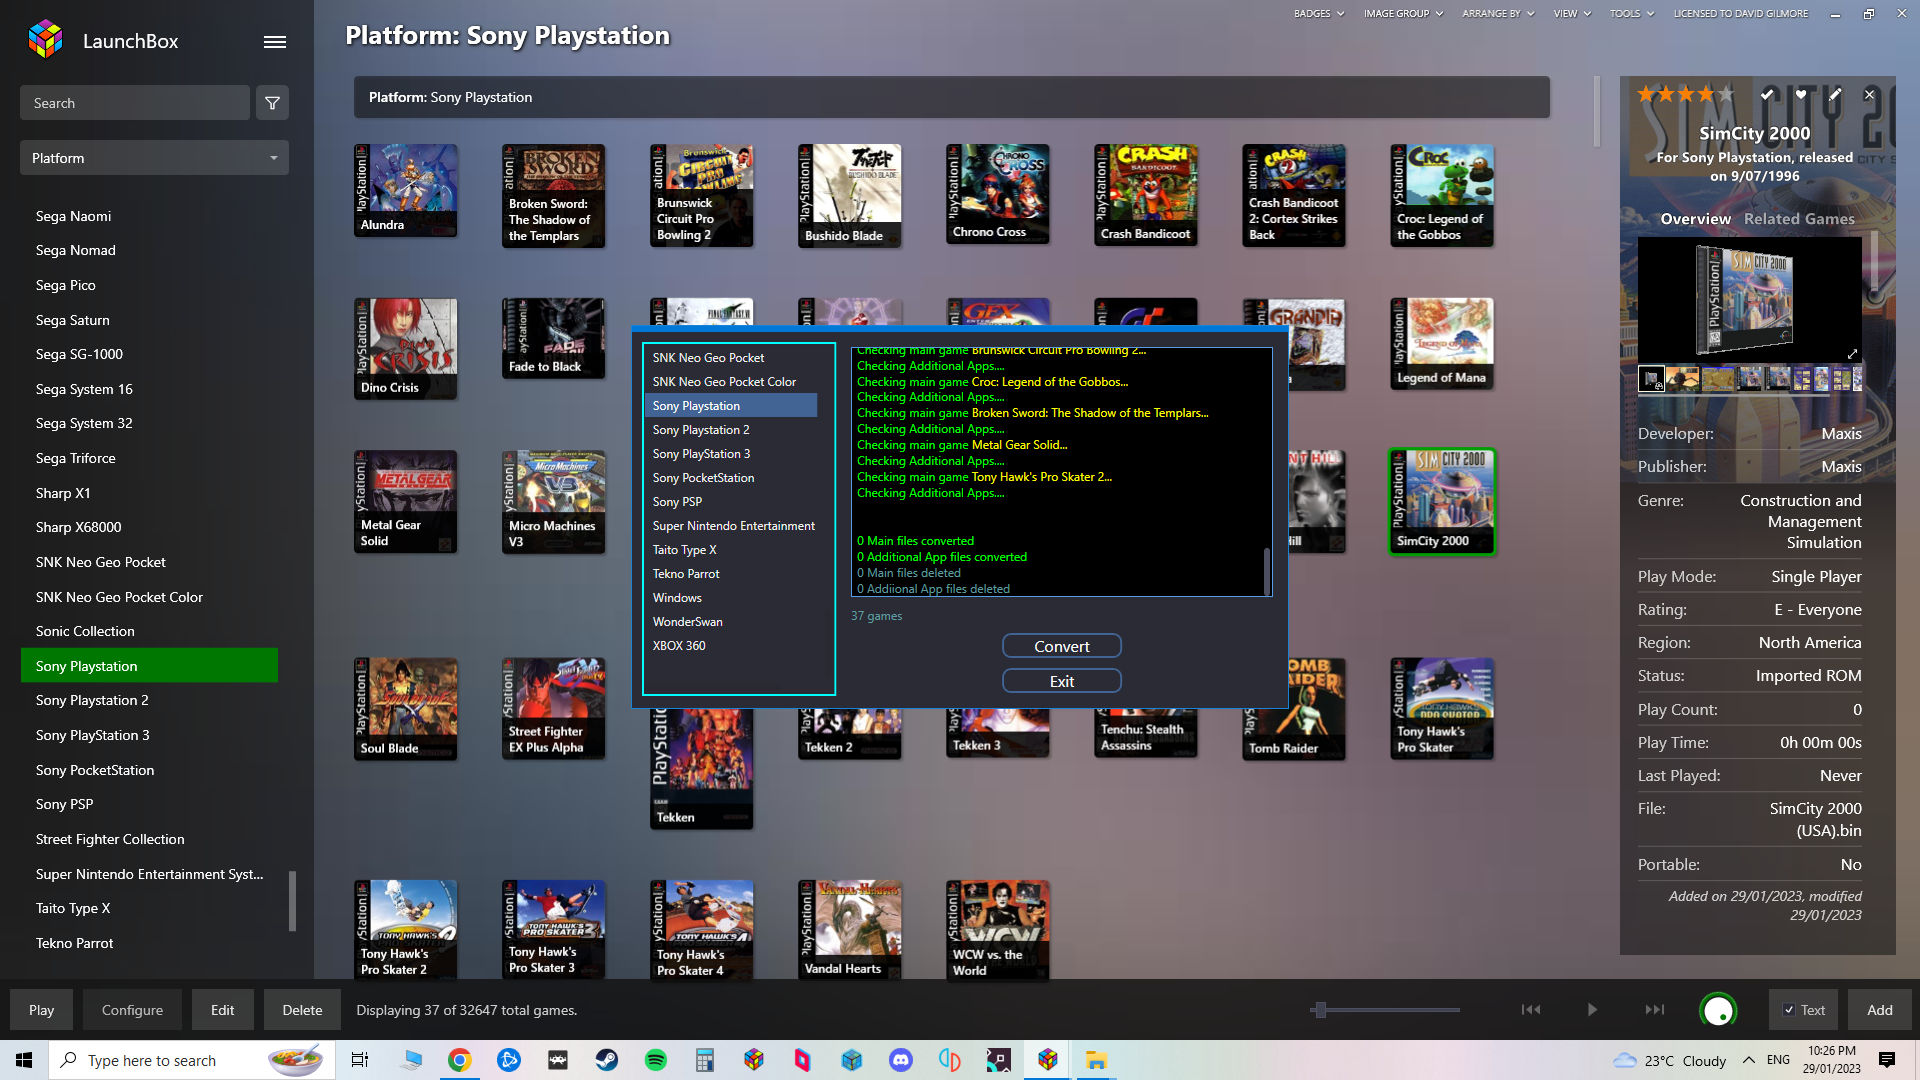
Task: Open the LaunchBox hamburger menu
Action: coord(275,42)
